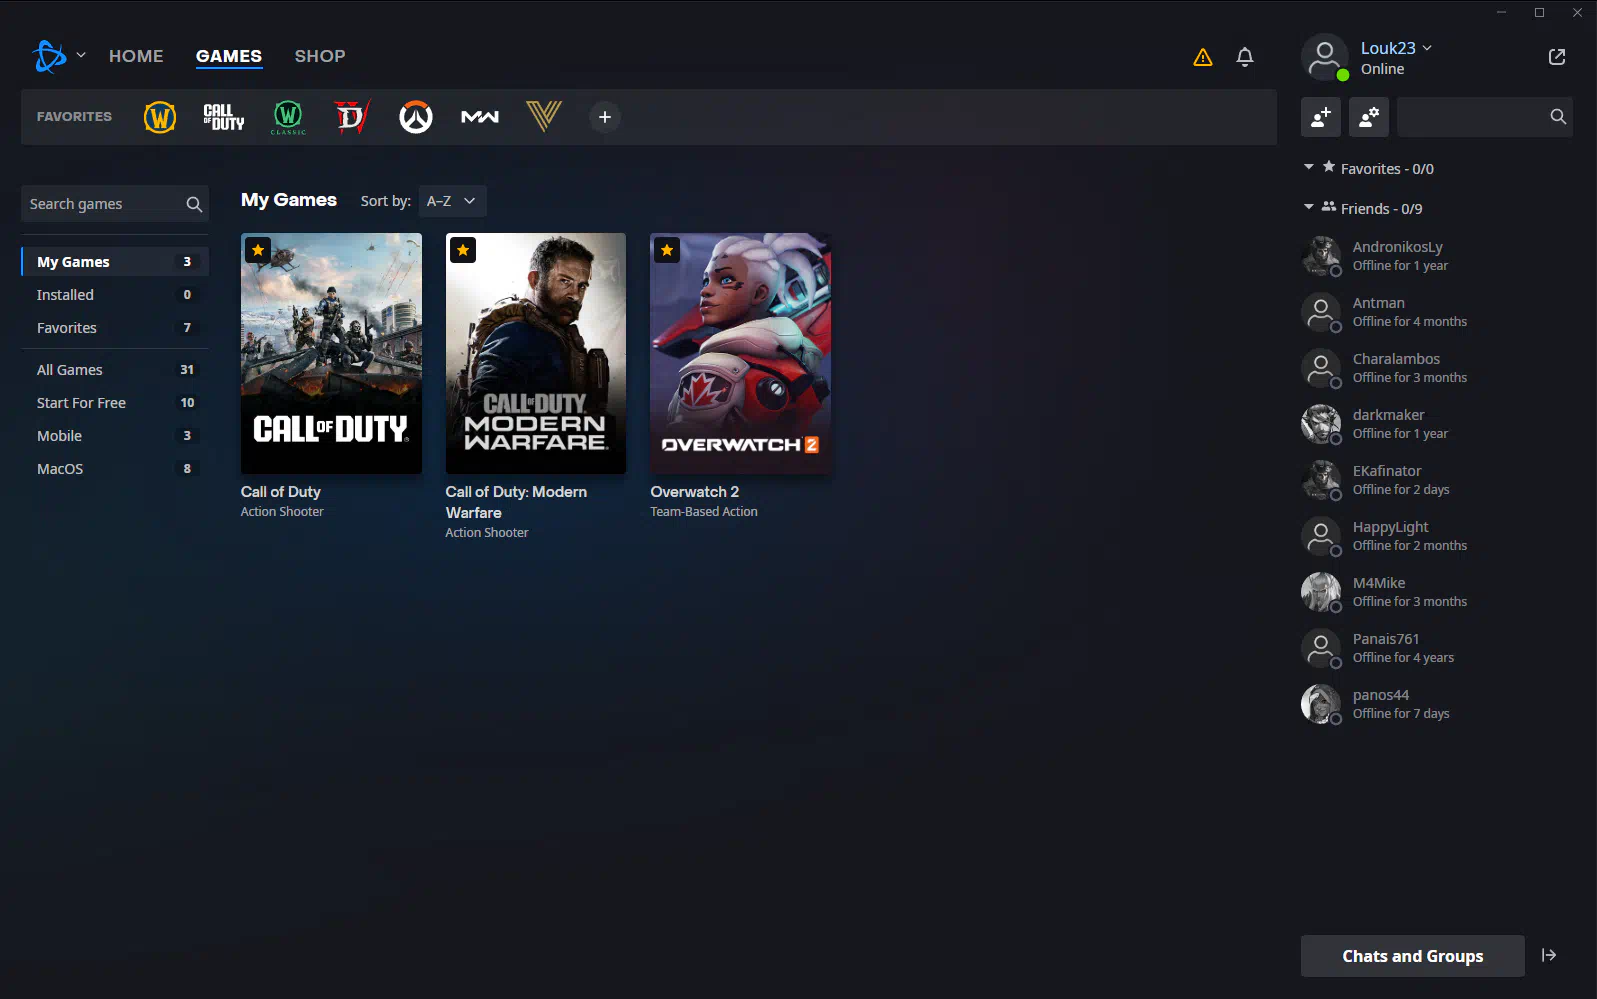Open the Overwatch 2 title link

pyautogui.click(x=695, y=492)
